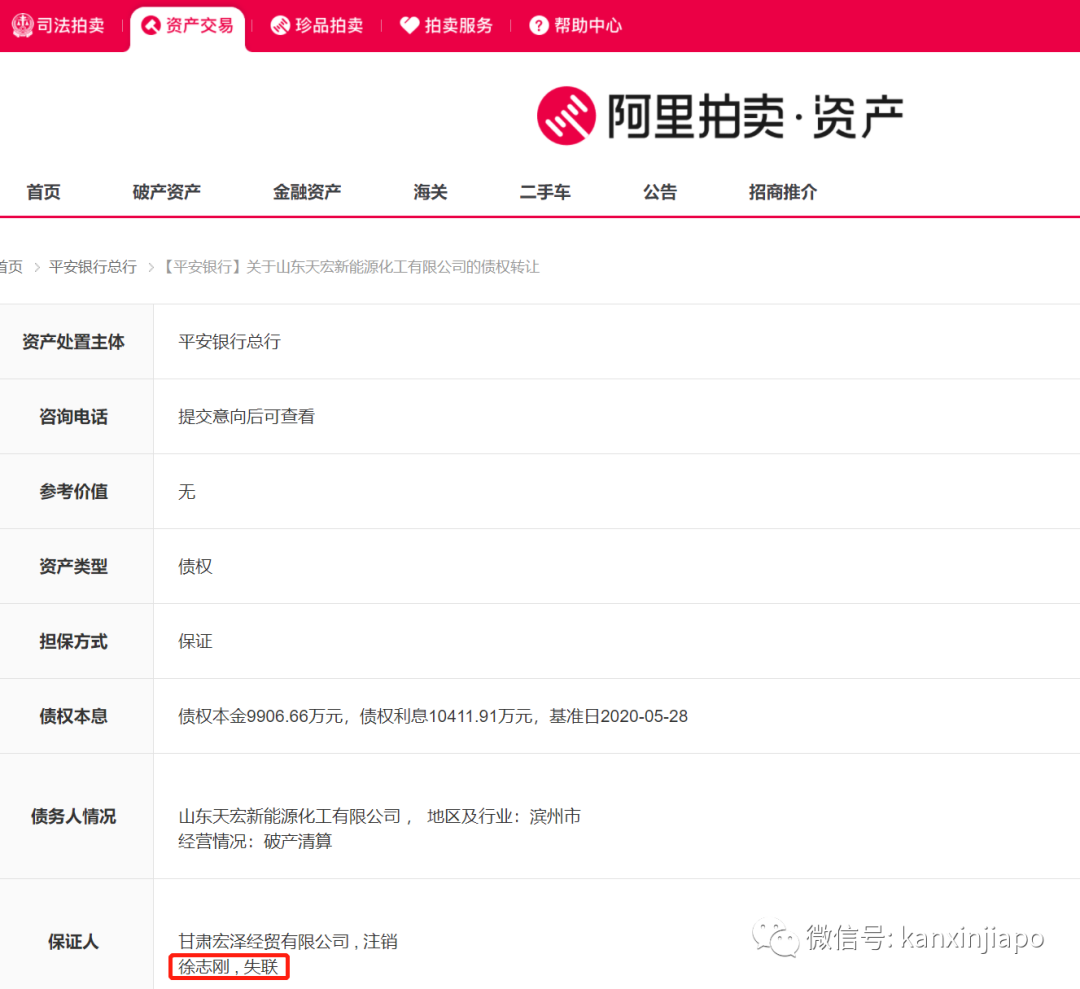The height and width of the screenshot is (989, 1080).
Task: Open the 司法拍卖 tab
Action: [x=71, y=25]
